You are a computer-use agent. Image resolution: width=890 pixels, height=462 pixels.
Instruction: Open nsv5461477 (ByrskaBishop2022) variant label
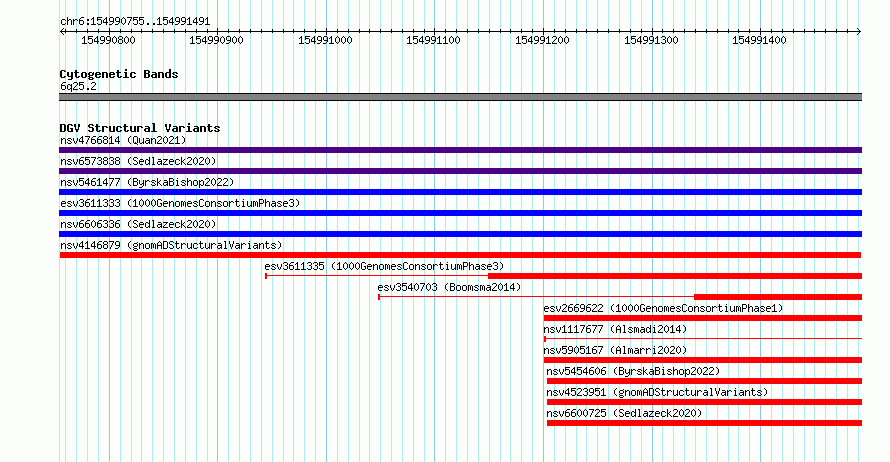[x=147, y=182]
